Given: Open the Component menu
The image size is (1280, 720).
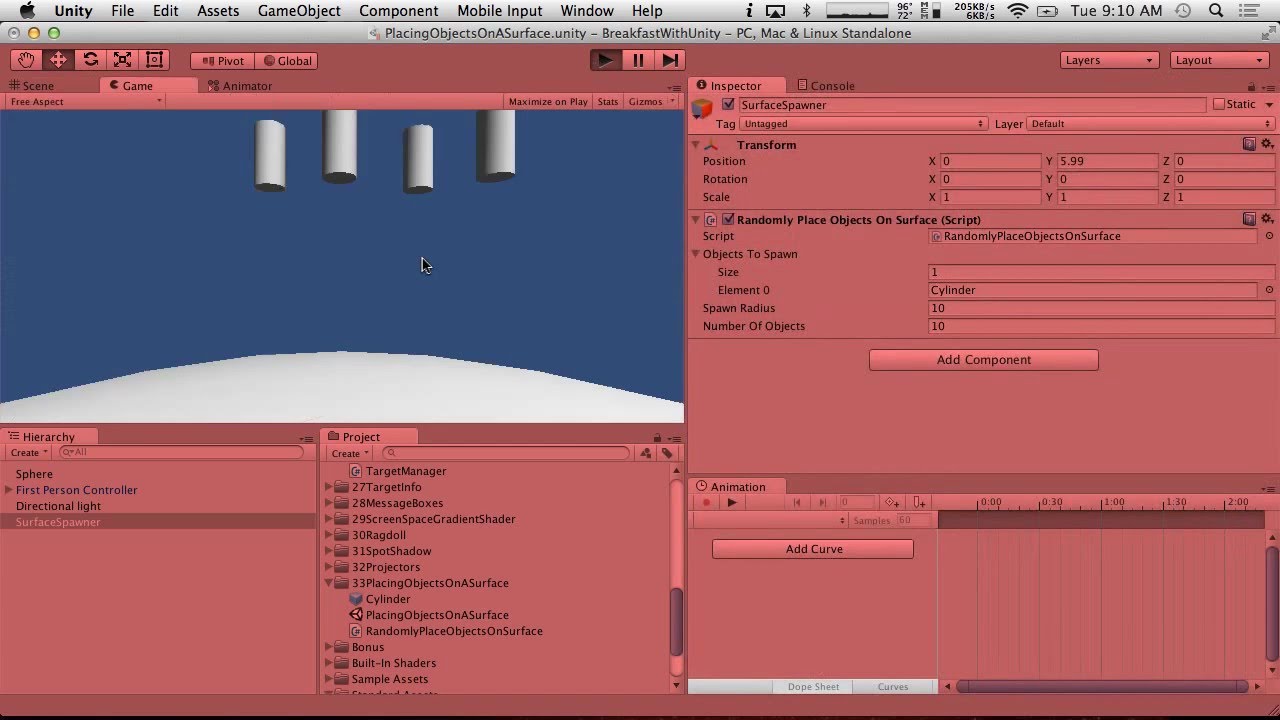Looking at the screenshot, I should [399, 11].
